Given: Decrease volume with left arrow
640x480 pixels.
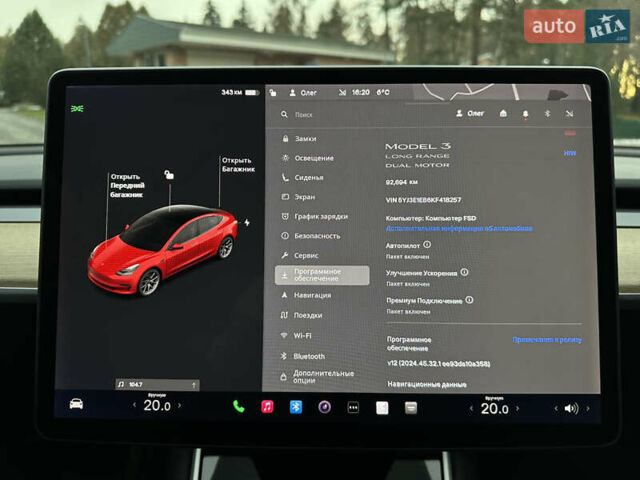Looking at the screenshot, I should [x=556, y=408].
